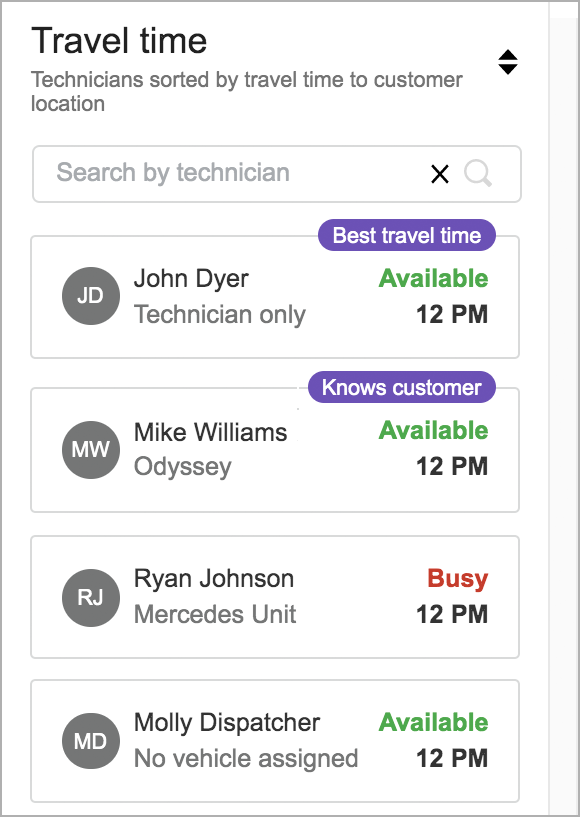Click the Mercedes Unit vehicle label

[x=215, y=614]
